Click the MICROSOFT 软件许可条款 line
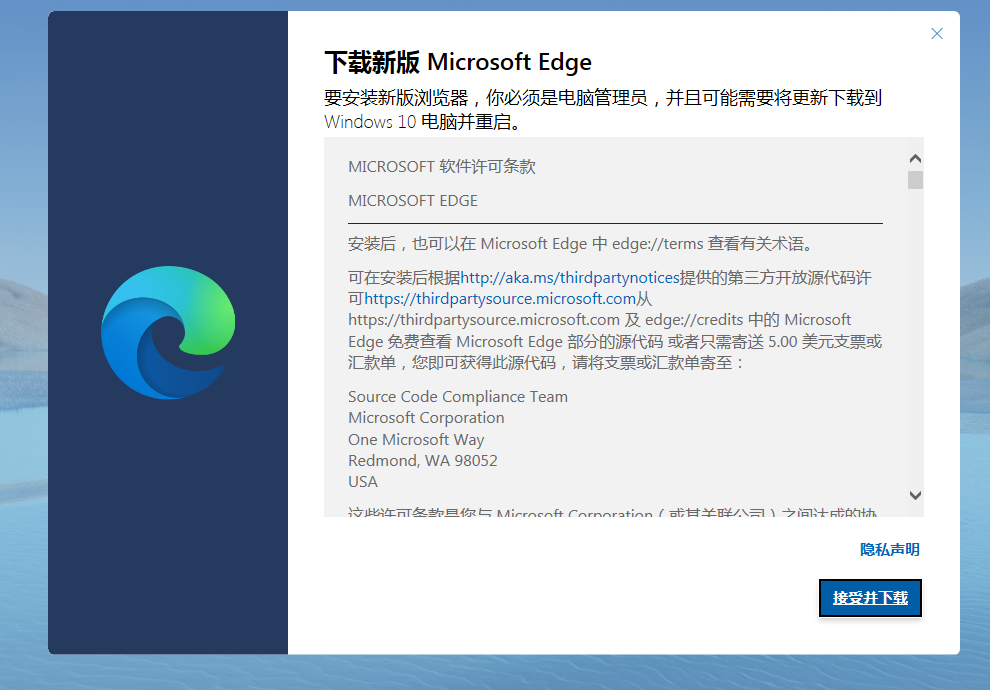This screenshot has height=690, width=990. click(442, 167)
